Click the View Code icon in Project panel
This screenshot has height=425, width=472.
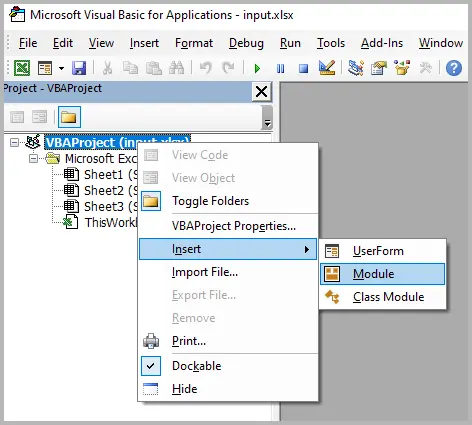pos(17,117)
